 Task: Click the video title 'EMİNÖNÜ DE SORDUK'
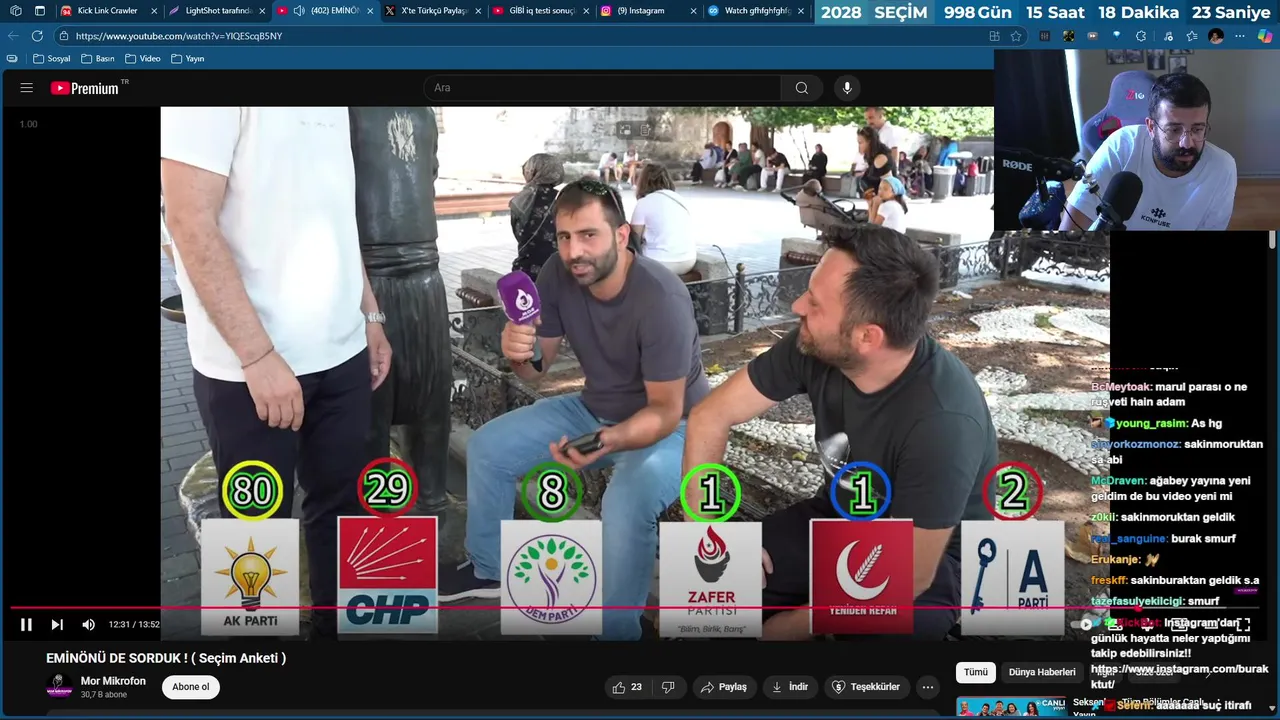[166, 658]
